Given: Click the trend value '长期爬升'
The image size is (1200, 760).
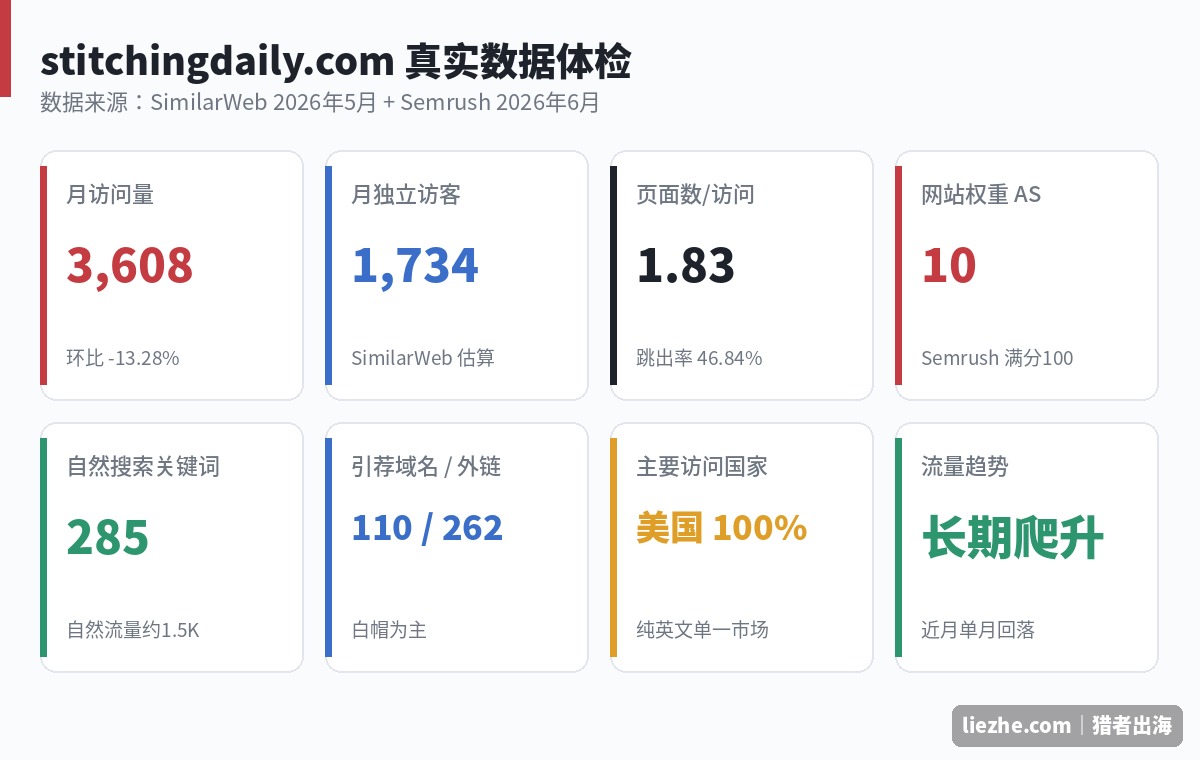Looking at the screenshot, I should click(x=1013, y=538).
